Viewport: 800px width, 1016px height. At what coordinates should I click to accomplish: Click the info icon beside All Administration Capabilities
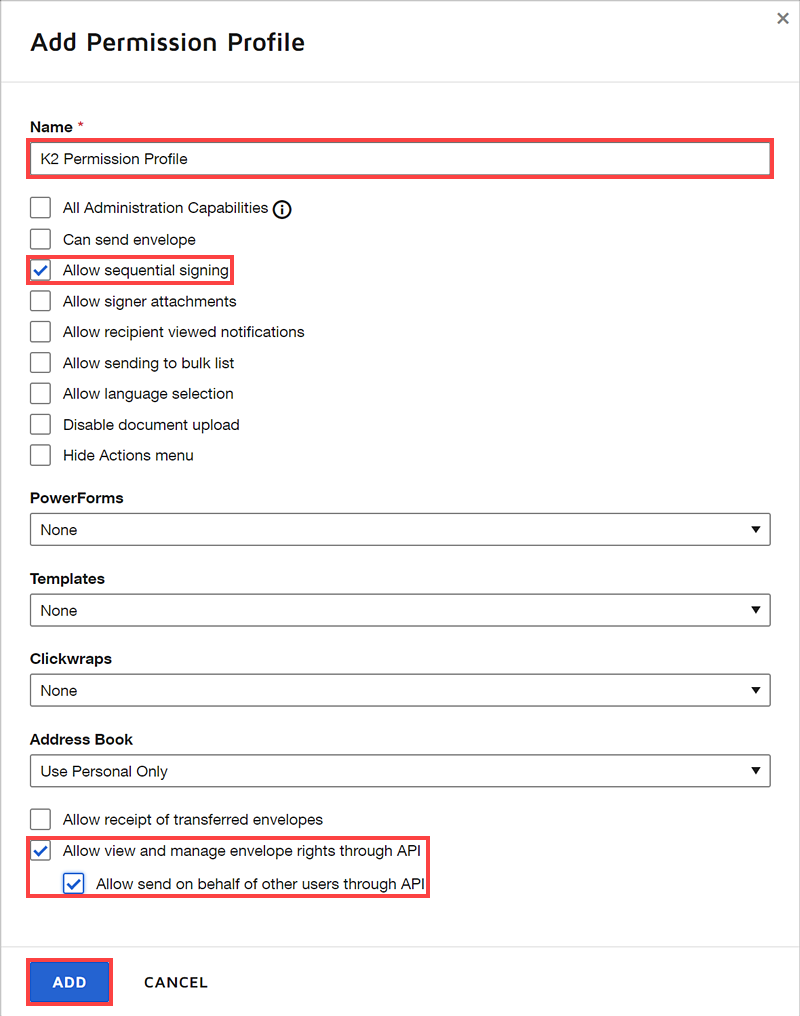282,209
